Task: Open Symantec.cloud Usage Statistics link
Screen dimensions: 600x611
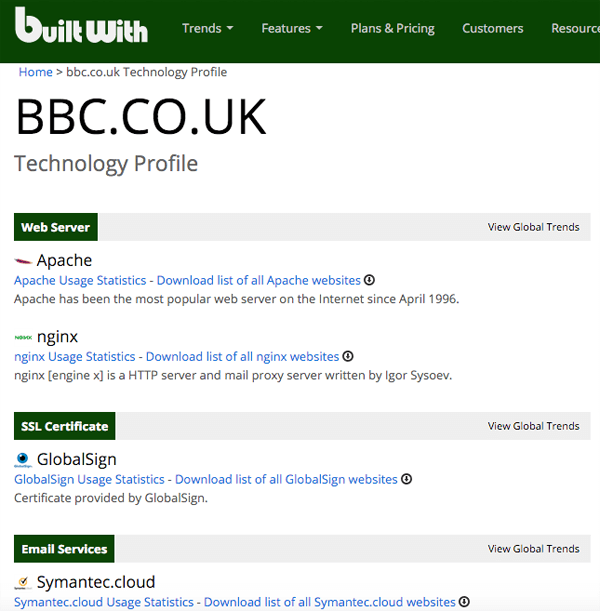Action: (104, 602)
